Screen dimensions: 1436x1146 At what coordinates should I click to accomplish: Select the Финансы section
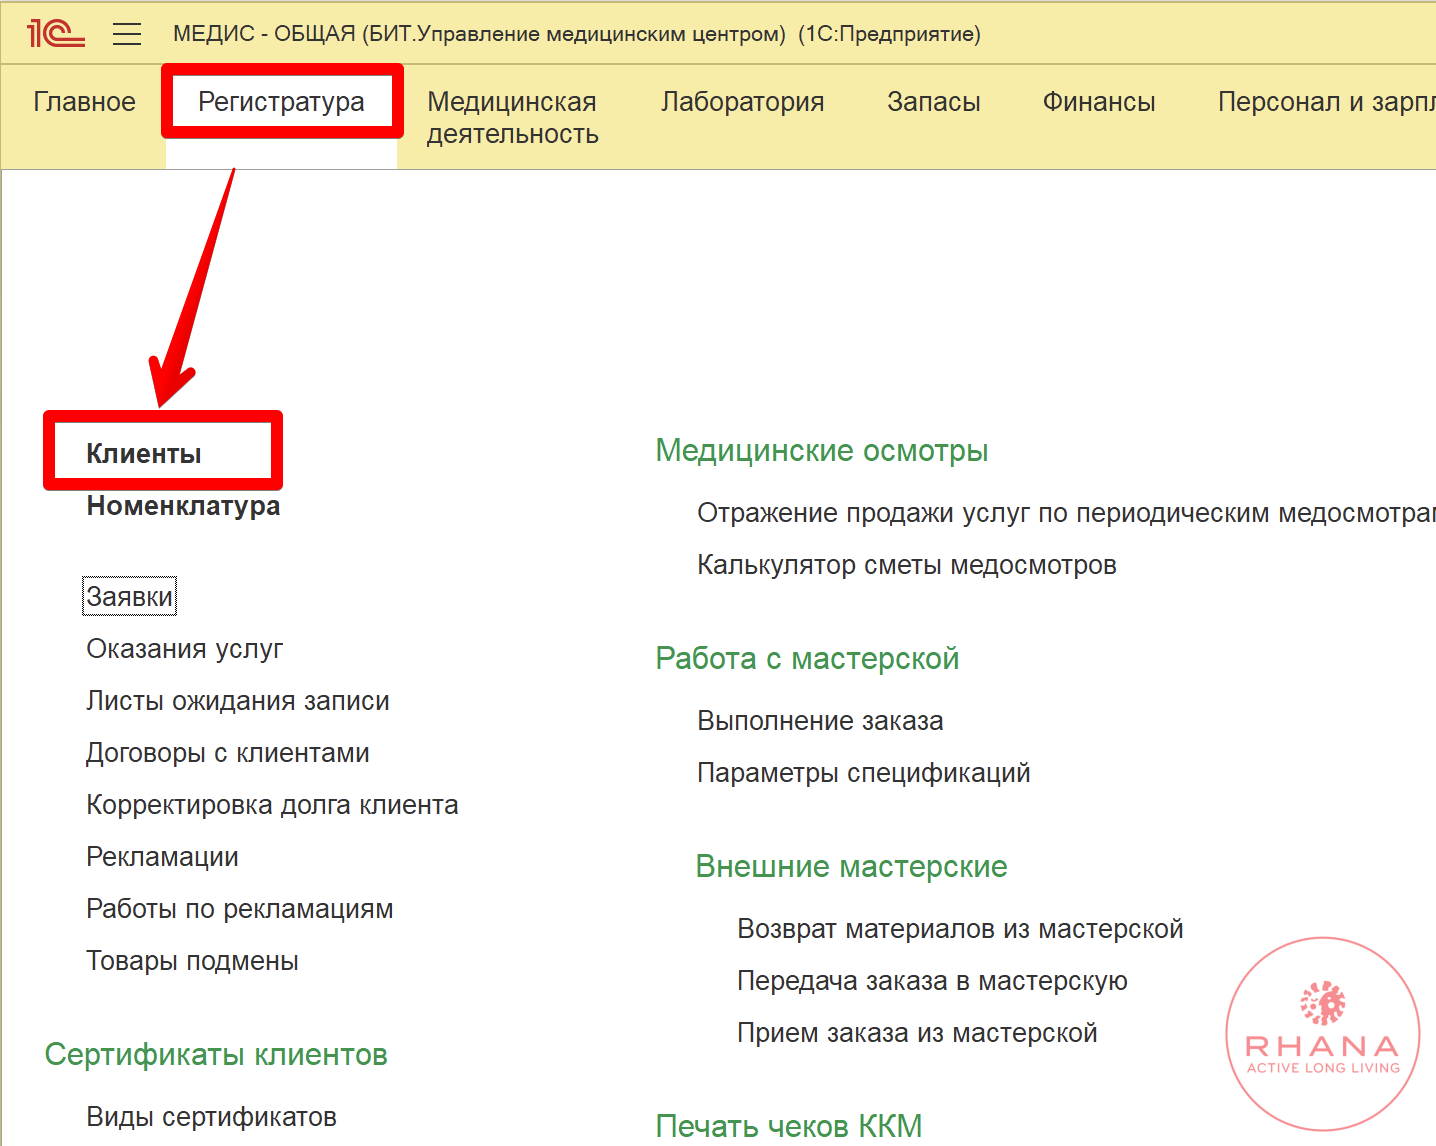click(1098, 102)
